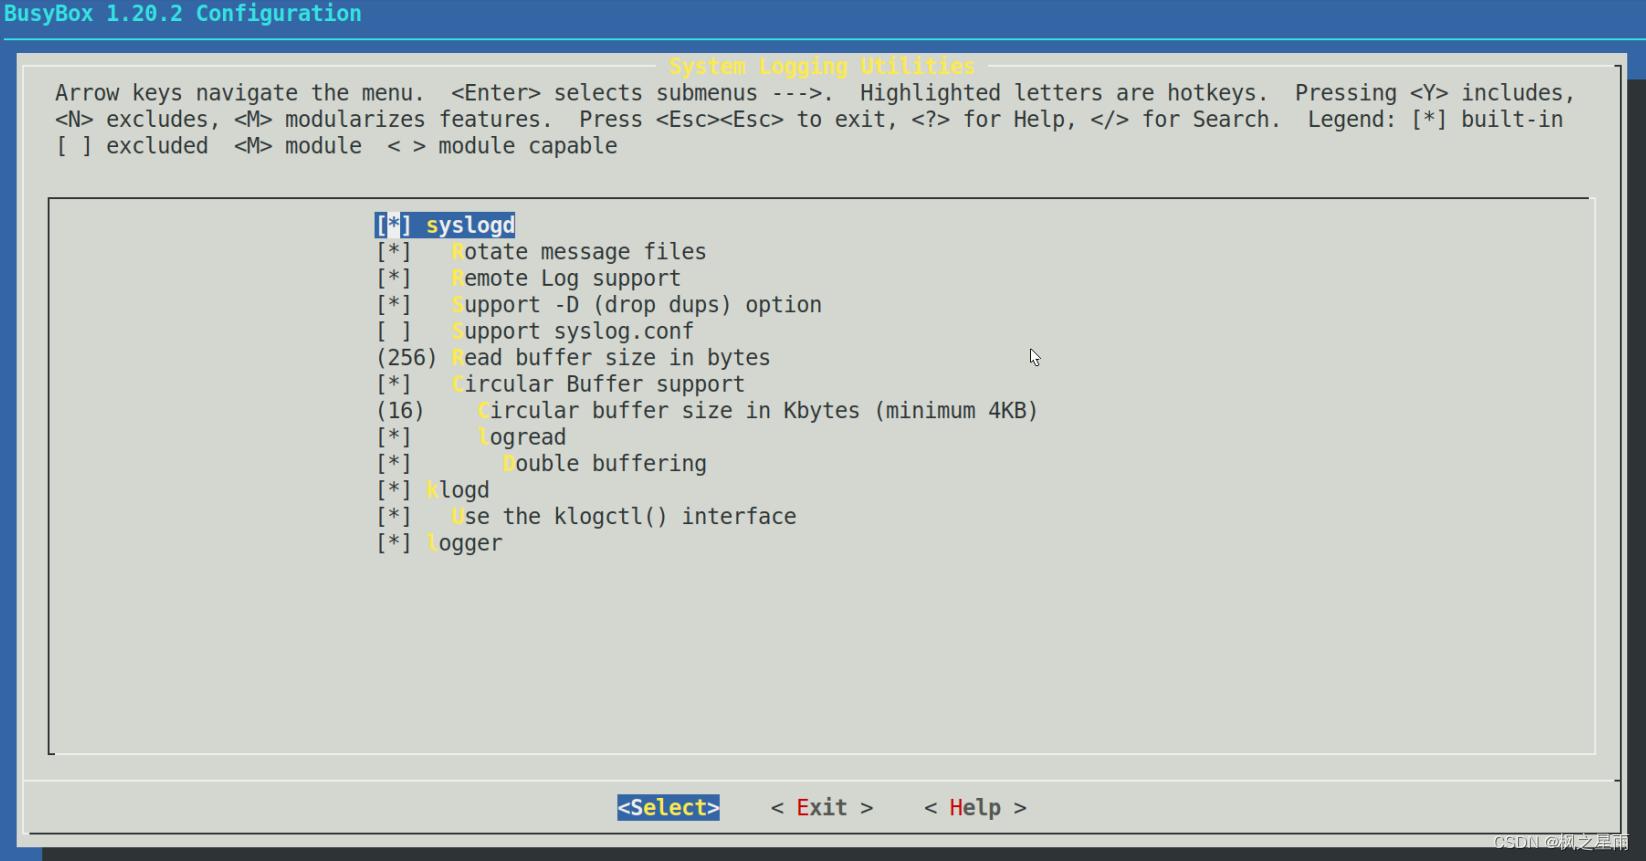The height and width of the screenshot is (861, 1646).
Task: Click the 'Read buffer size in bytes' label
Action: [x=611, y=358]
